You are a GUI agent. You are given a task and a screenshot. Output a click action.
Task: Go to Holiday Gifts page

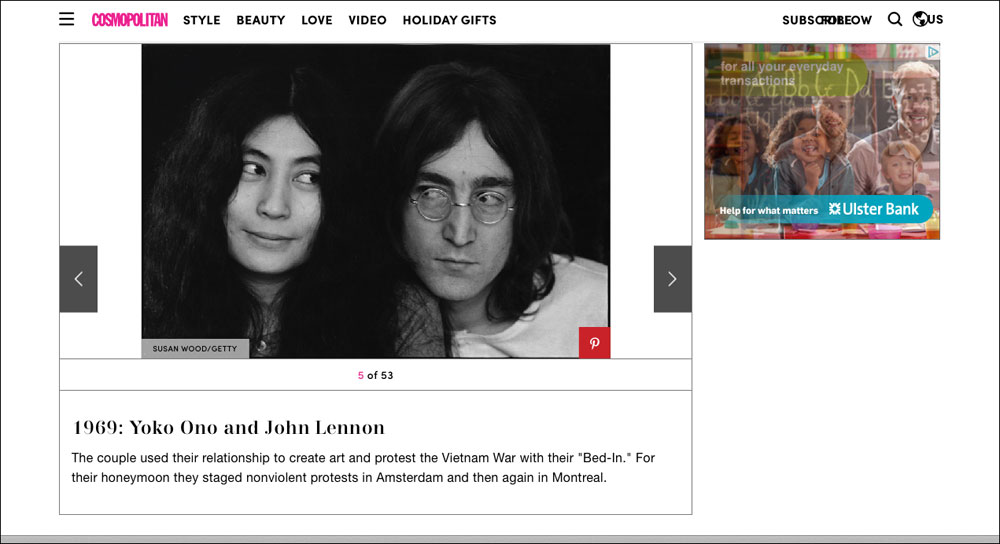coord(450,20)
